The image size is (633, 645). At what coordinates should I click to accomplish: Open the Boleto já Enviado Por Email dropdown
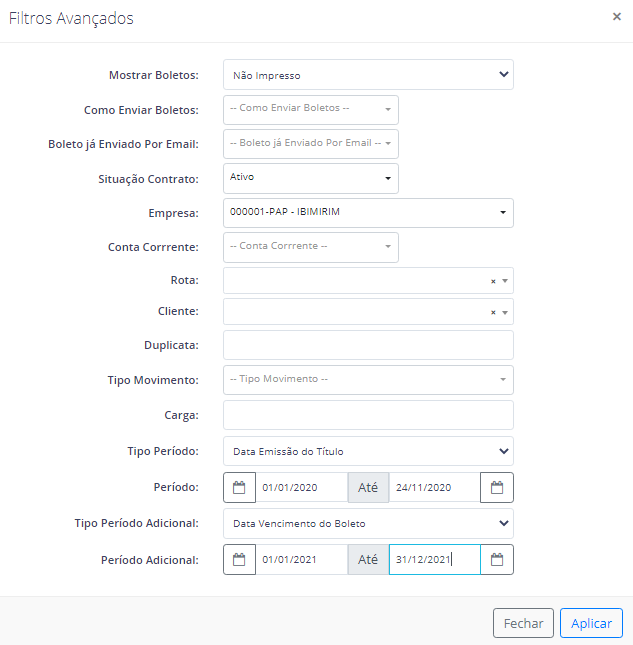(311, 144)
